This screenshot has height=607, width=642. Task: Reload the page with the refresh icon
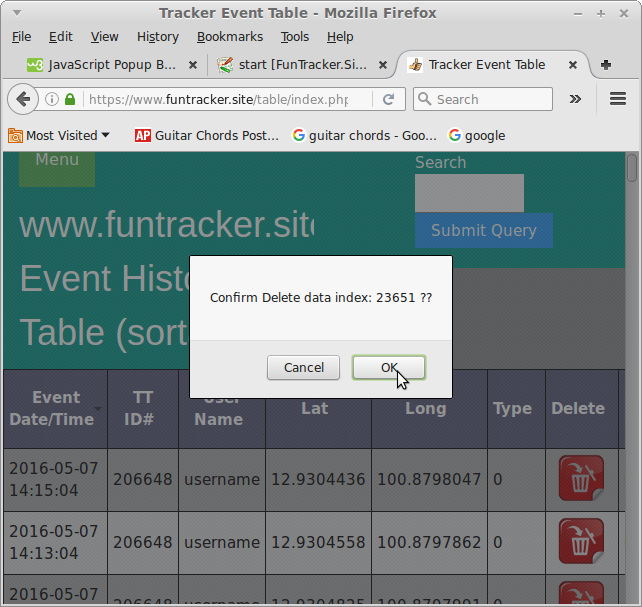coord(388,99)
